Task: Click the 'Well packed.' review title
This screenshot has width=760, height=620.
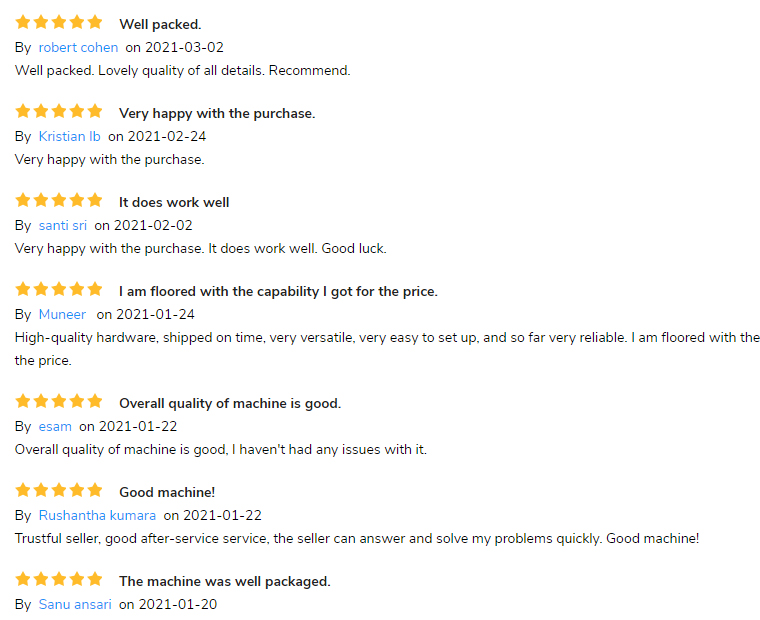Action: coord(160,24)
